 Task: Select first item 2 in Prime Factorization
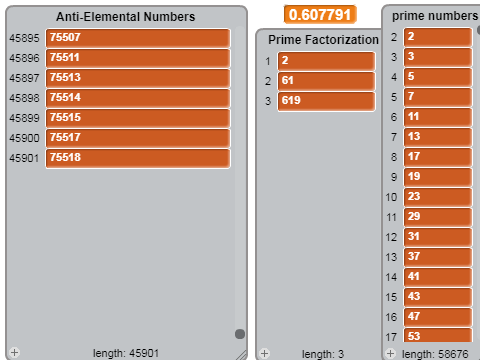pyautogui.click(x=326, y=61)
